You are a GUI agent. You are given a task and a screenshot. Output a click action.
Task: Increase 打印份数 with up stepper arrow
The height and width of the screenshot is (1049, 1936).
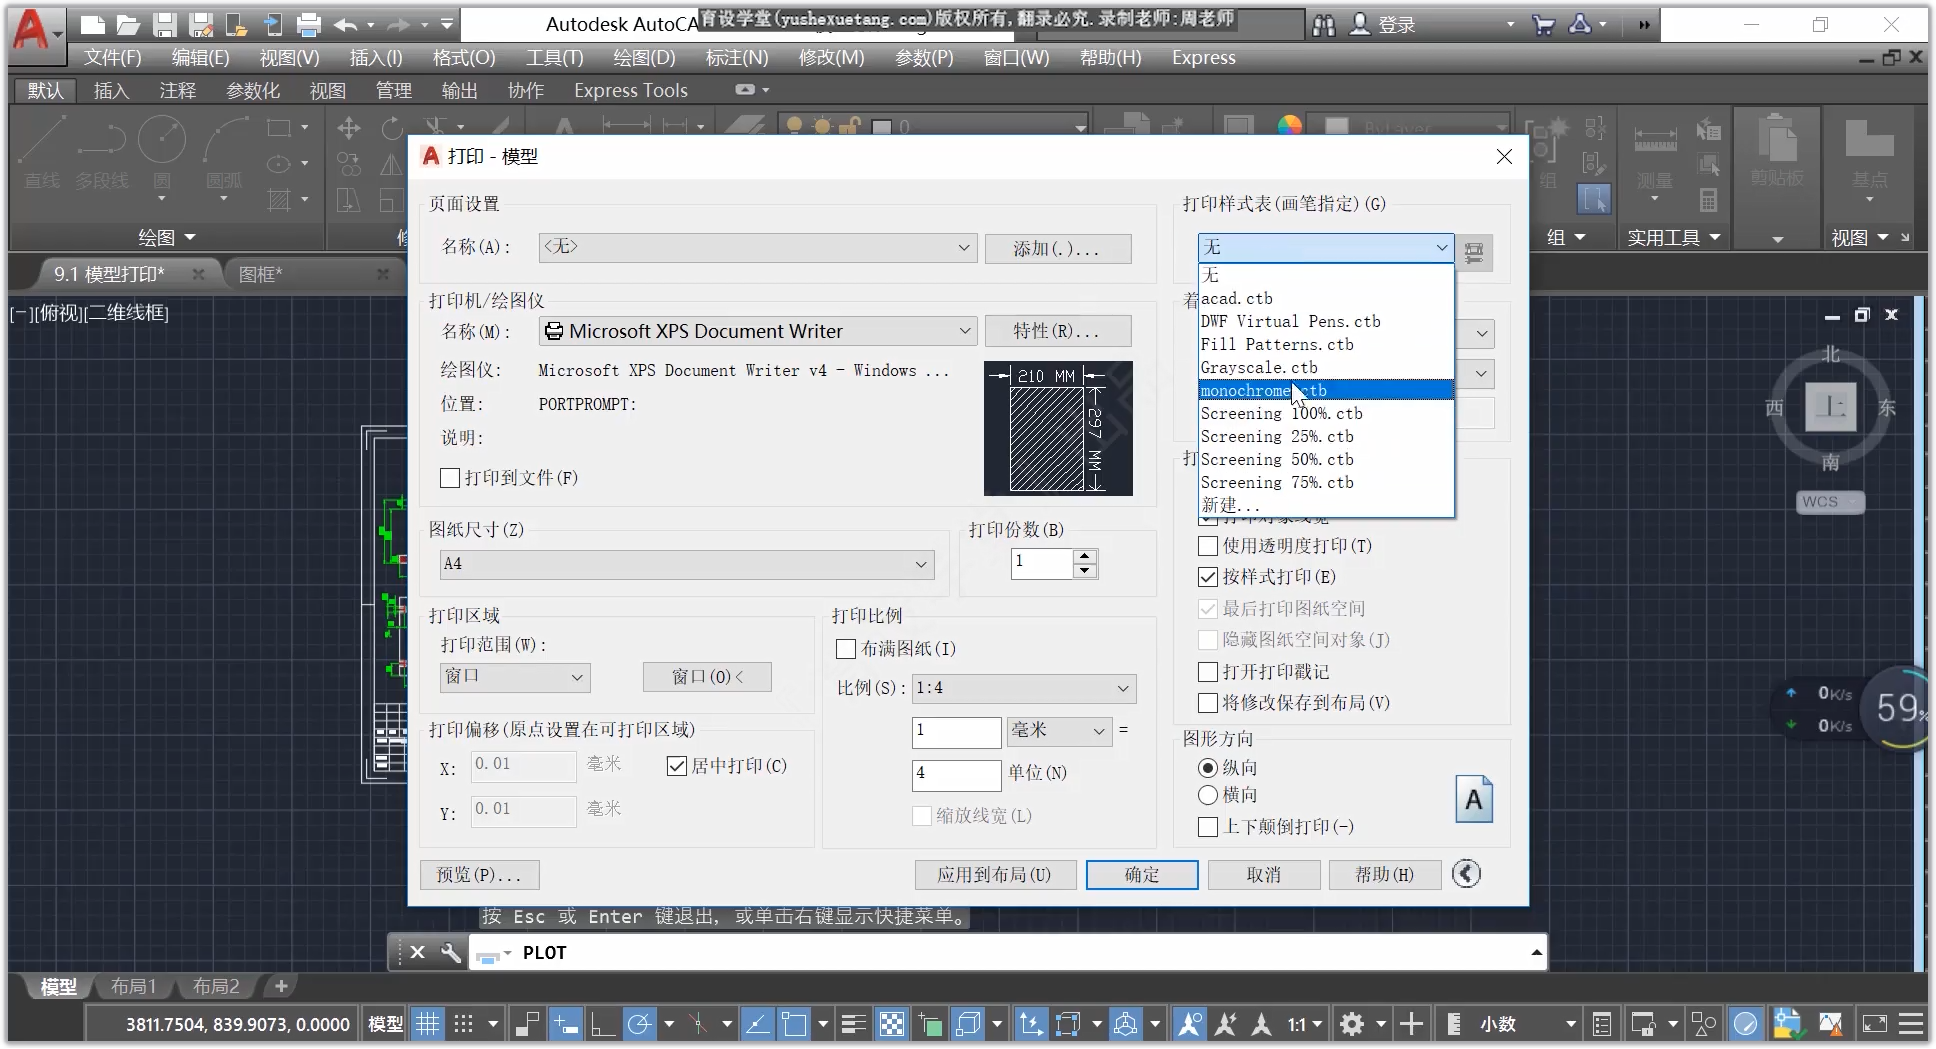1085,556
